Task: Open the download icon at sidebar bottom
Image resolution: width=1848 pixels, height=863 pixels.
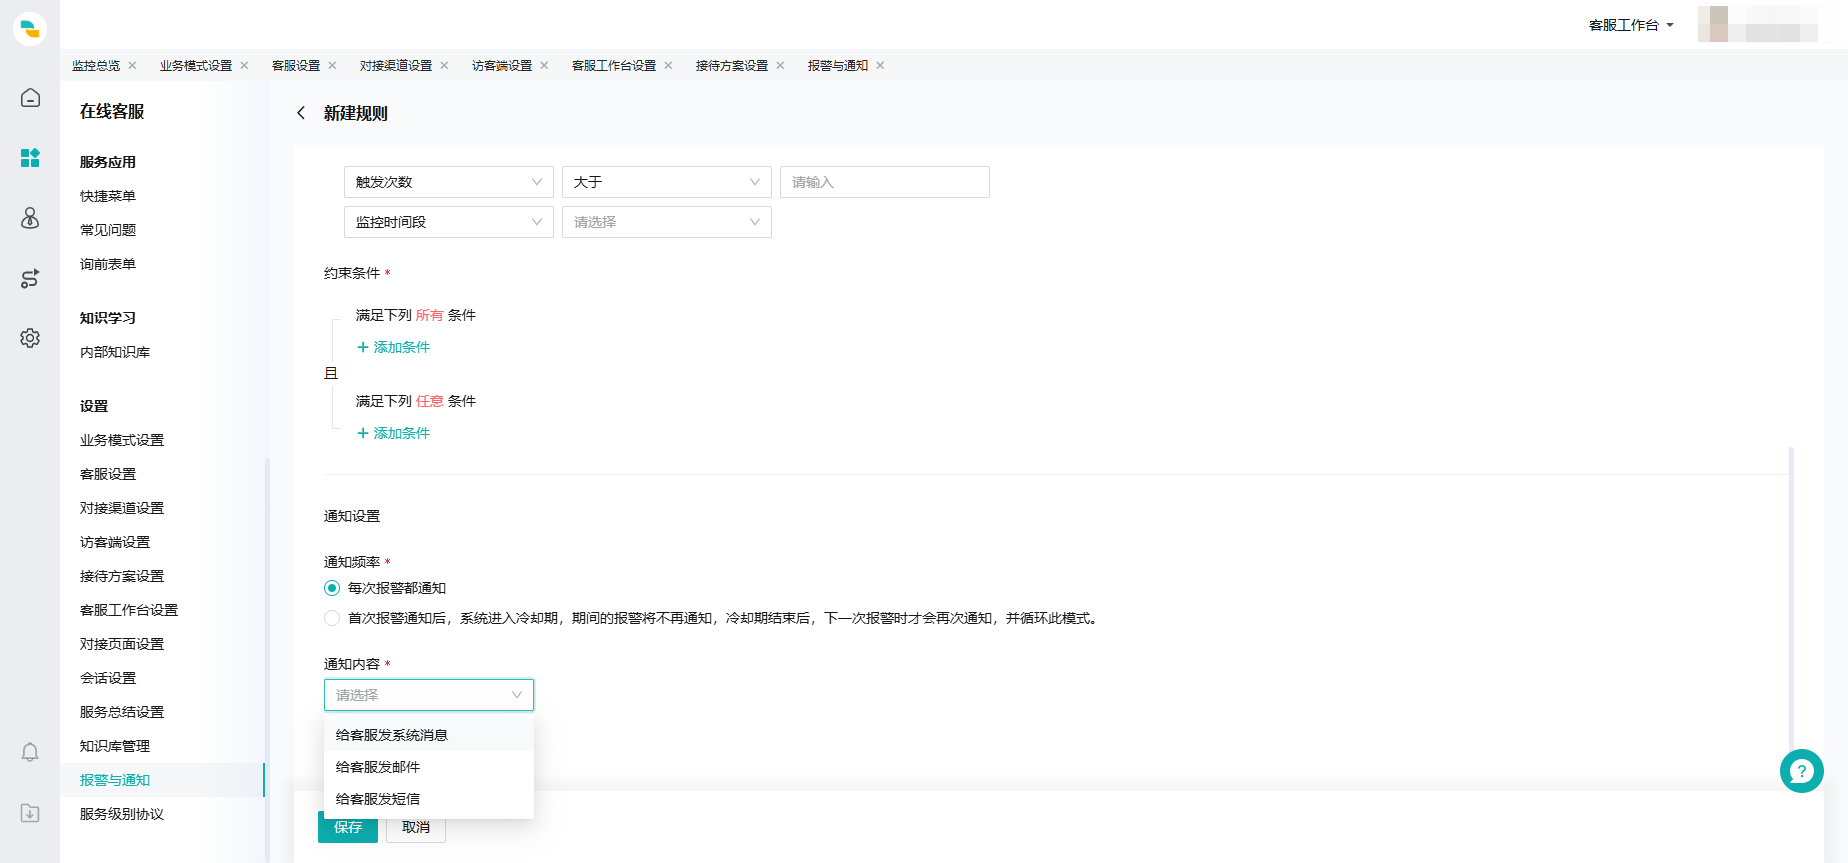Action: [30, 813]
